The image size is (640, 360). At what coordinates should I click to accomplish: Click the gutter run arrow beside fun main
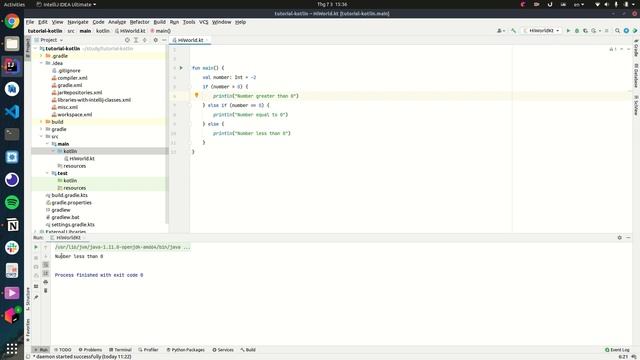[x=181, y=68]
